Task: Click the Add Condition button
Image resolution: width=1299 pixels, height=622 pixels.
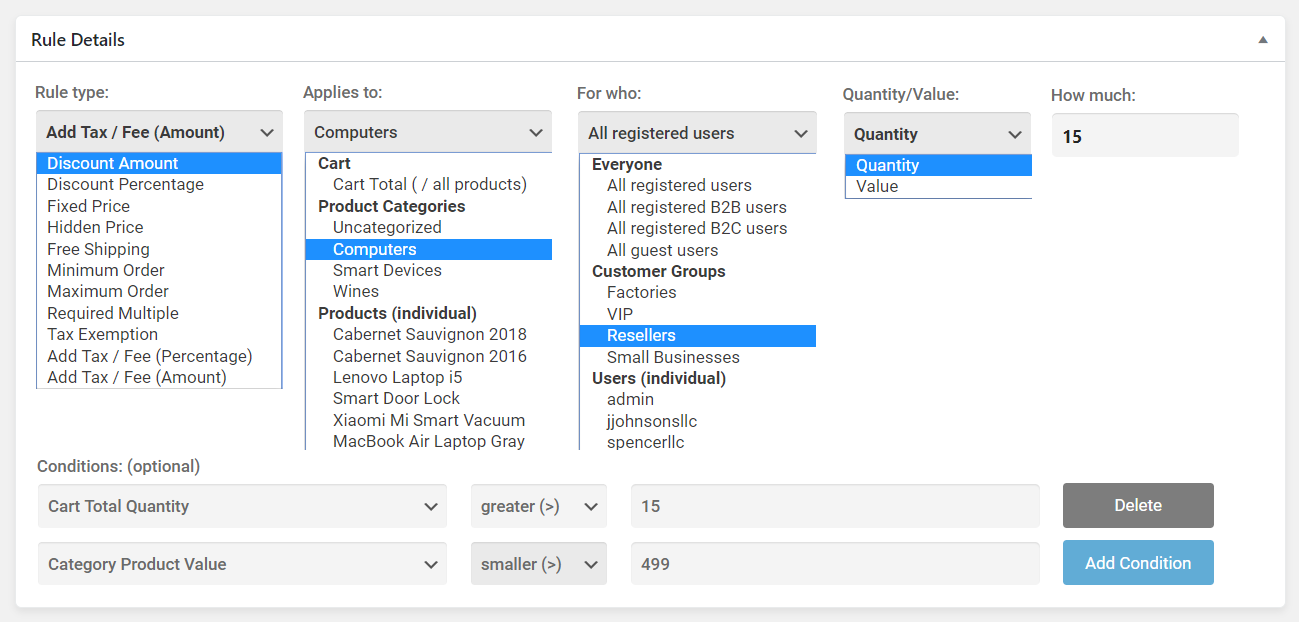Action: tap(1138, 563)
